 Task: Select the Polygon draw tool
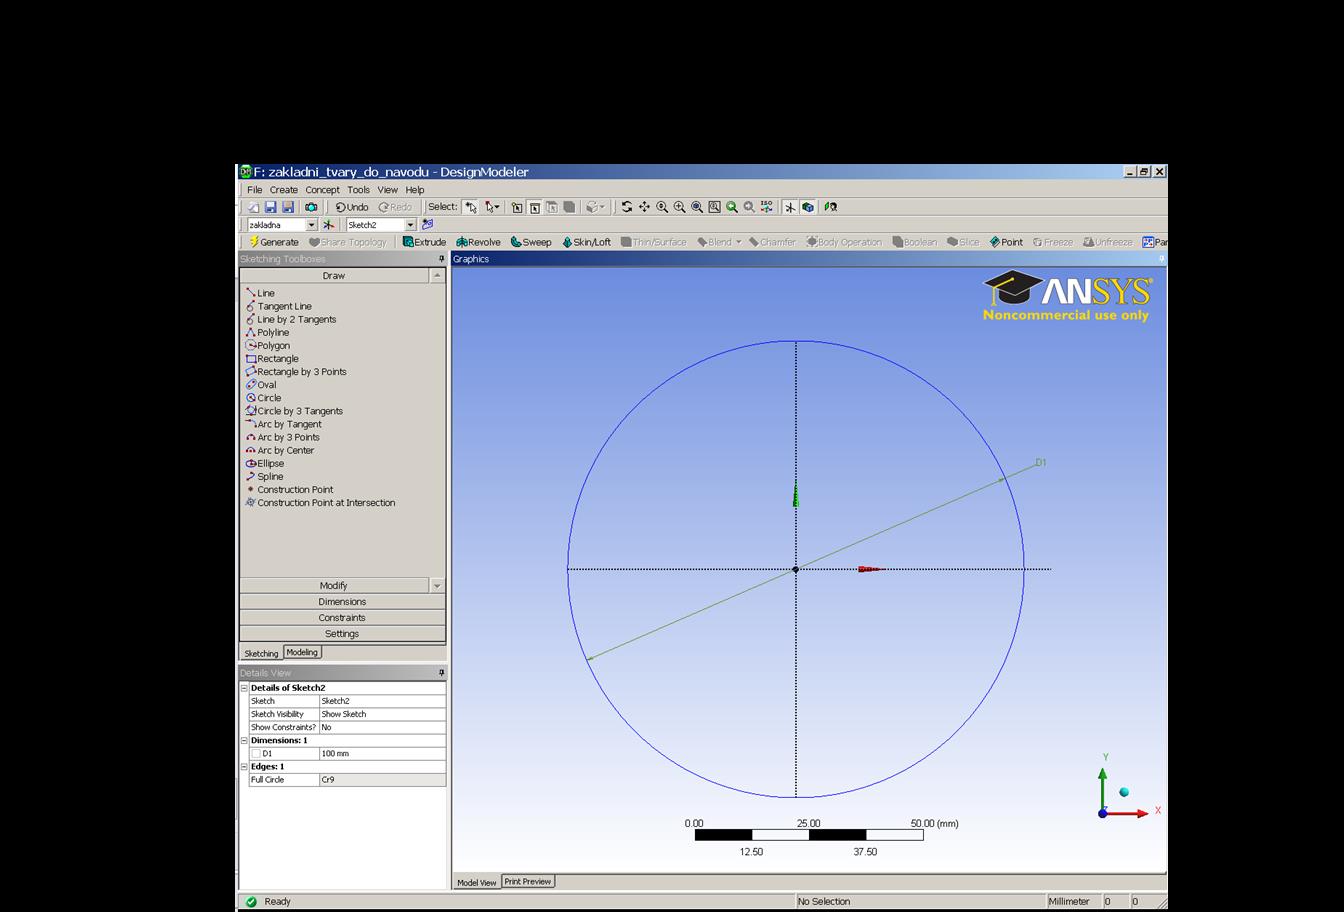click(x=267, y=345)
